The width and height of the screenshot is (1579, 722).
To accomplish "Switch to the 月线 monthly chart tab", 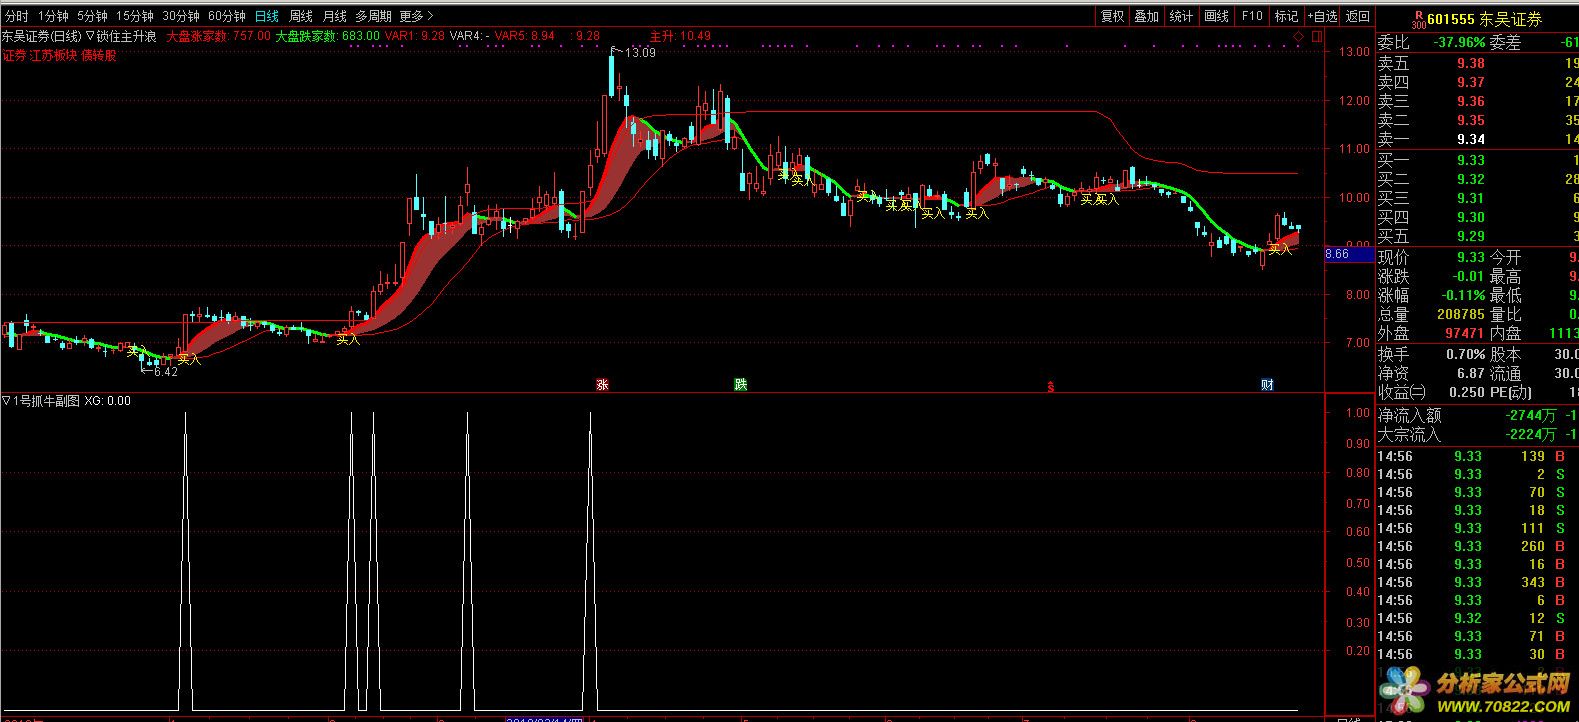I will [334, 16].
